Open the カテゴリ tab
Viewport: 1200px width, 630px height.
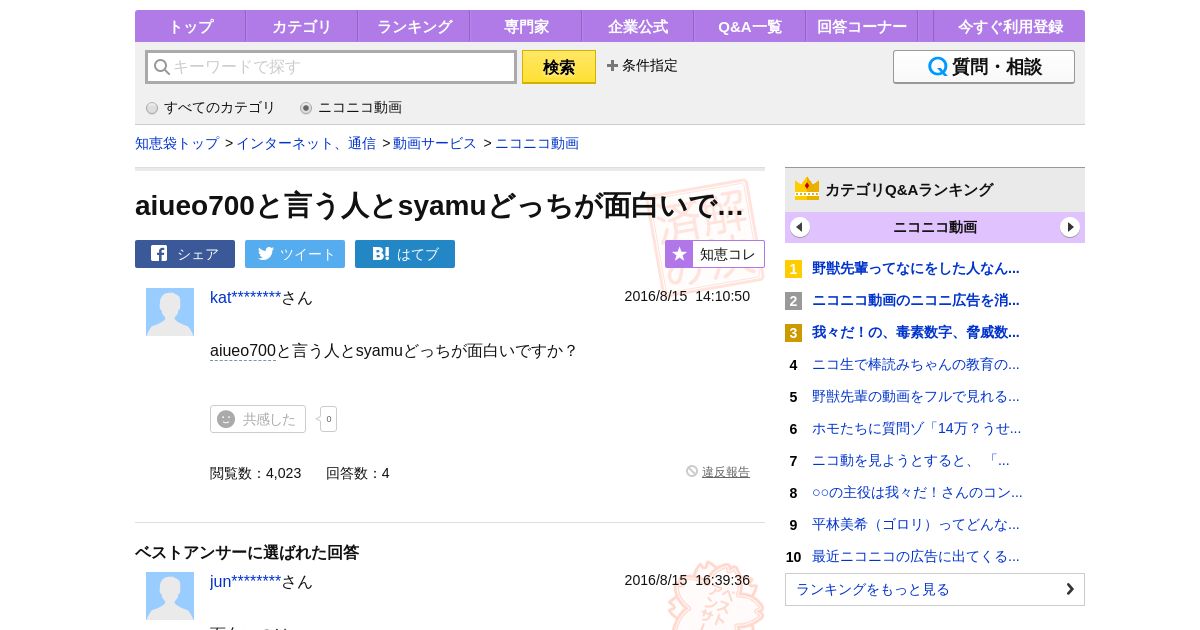[302, 27]
